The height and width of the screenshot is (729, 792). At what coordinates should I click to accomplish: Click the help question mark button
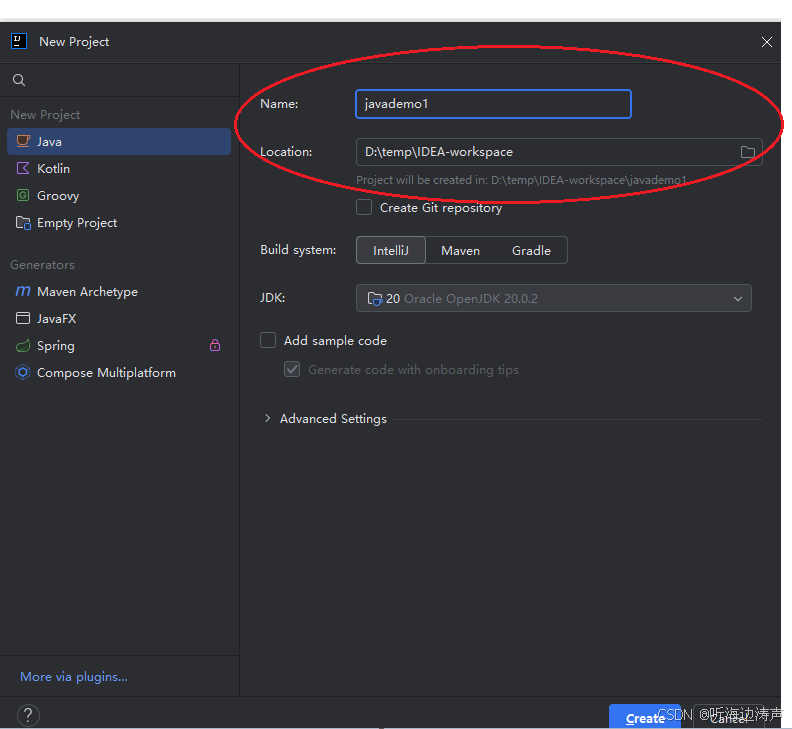click(x=28, y=715)
